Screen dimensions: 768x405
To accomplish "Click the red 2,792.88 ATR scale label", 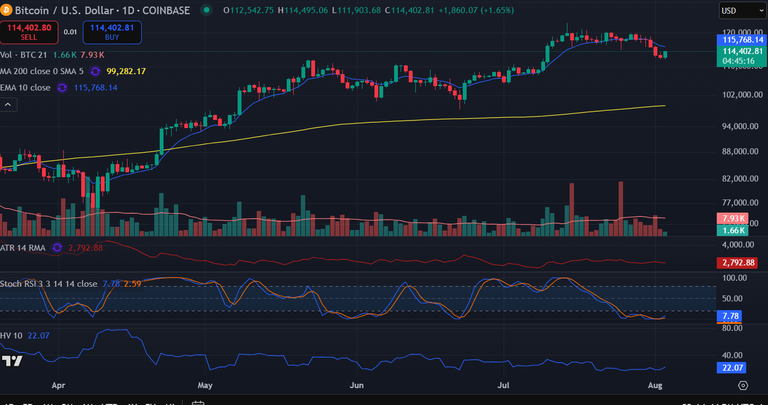I will tap(737, 263).
